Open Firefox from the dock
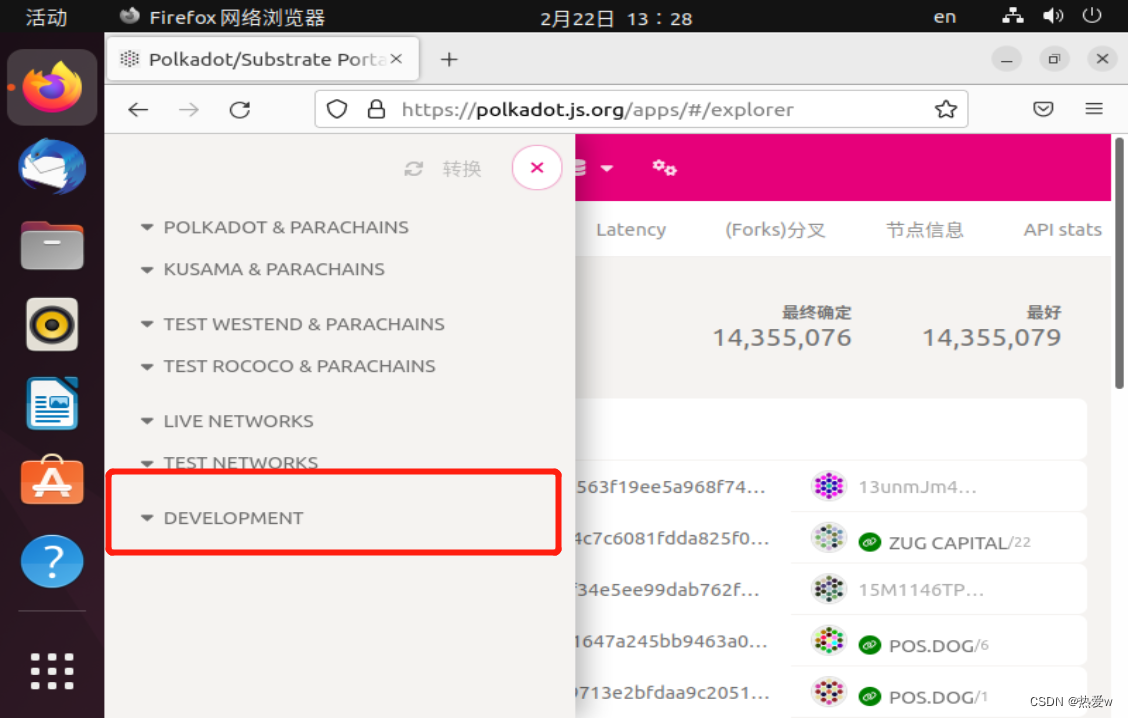The height and width of the screenshot is (718, 1128). [x=53, y=87]
